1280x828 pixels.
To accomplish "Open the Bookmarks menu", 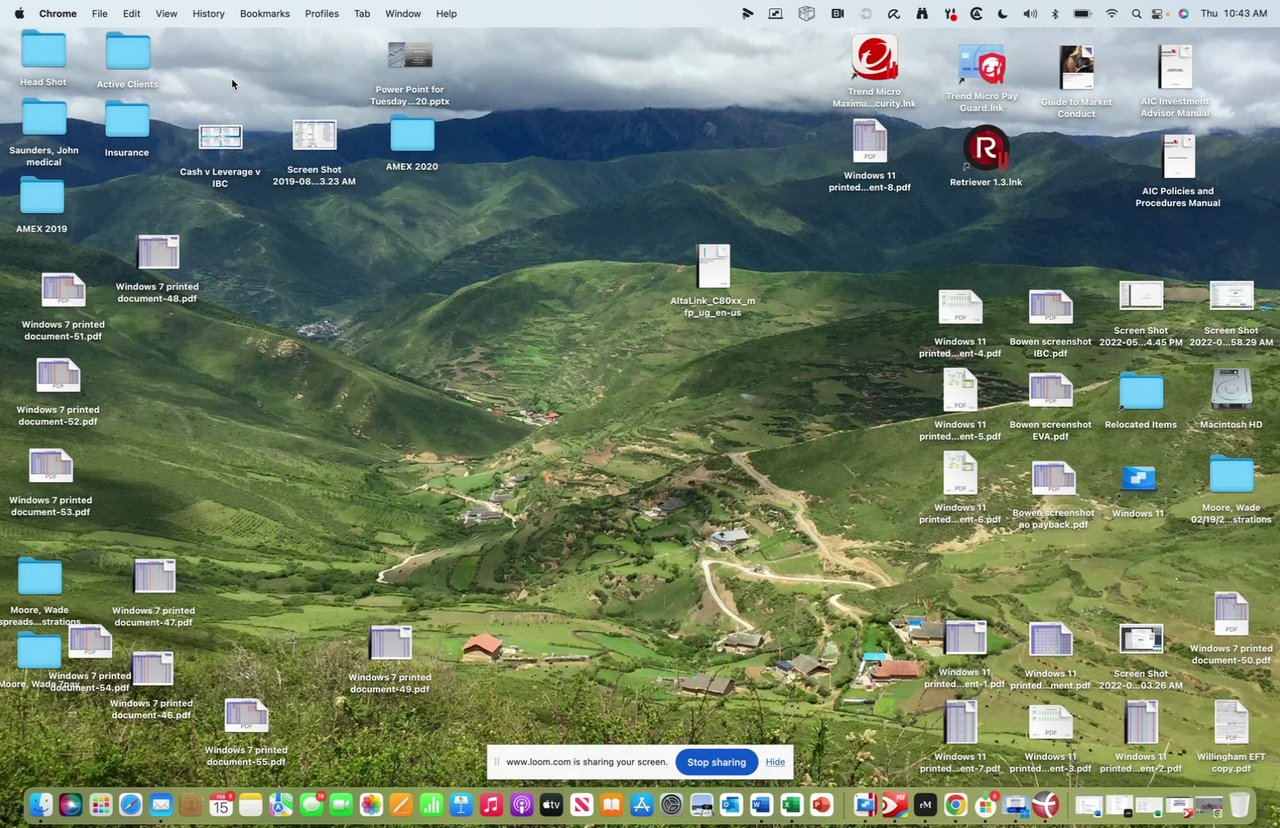I will coord(265,13).
